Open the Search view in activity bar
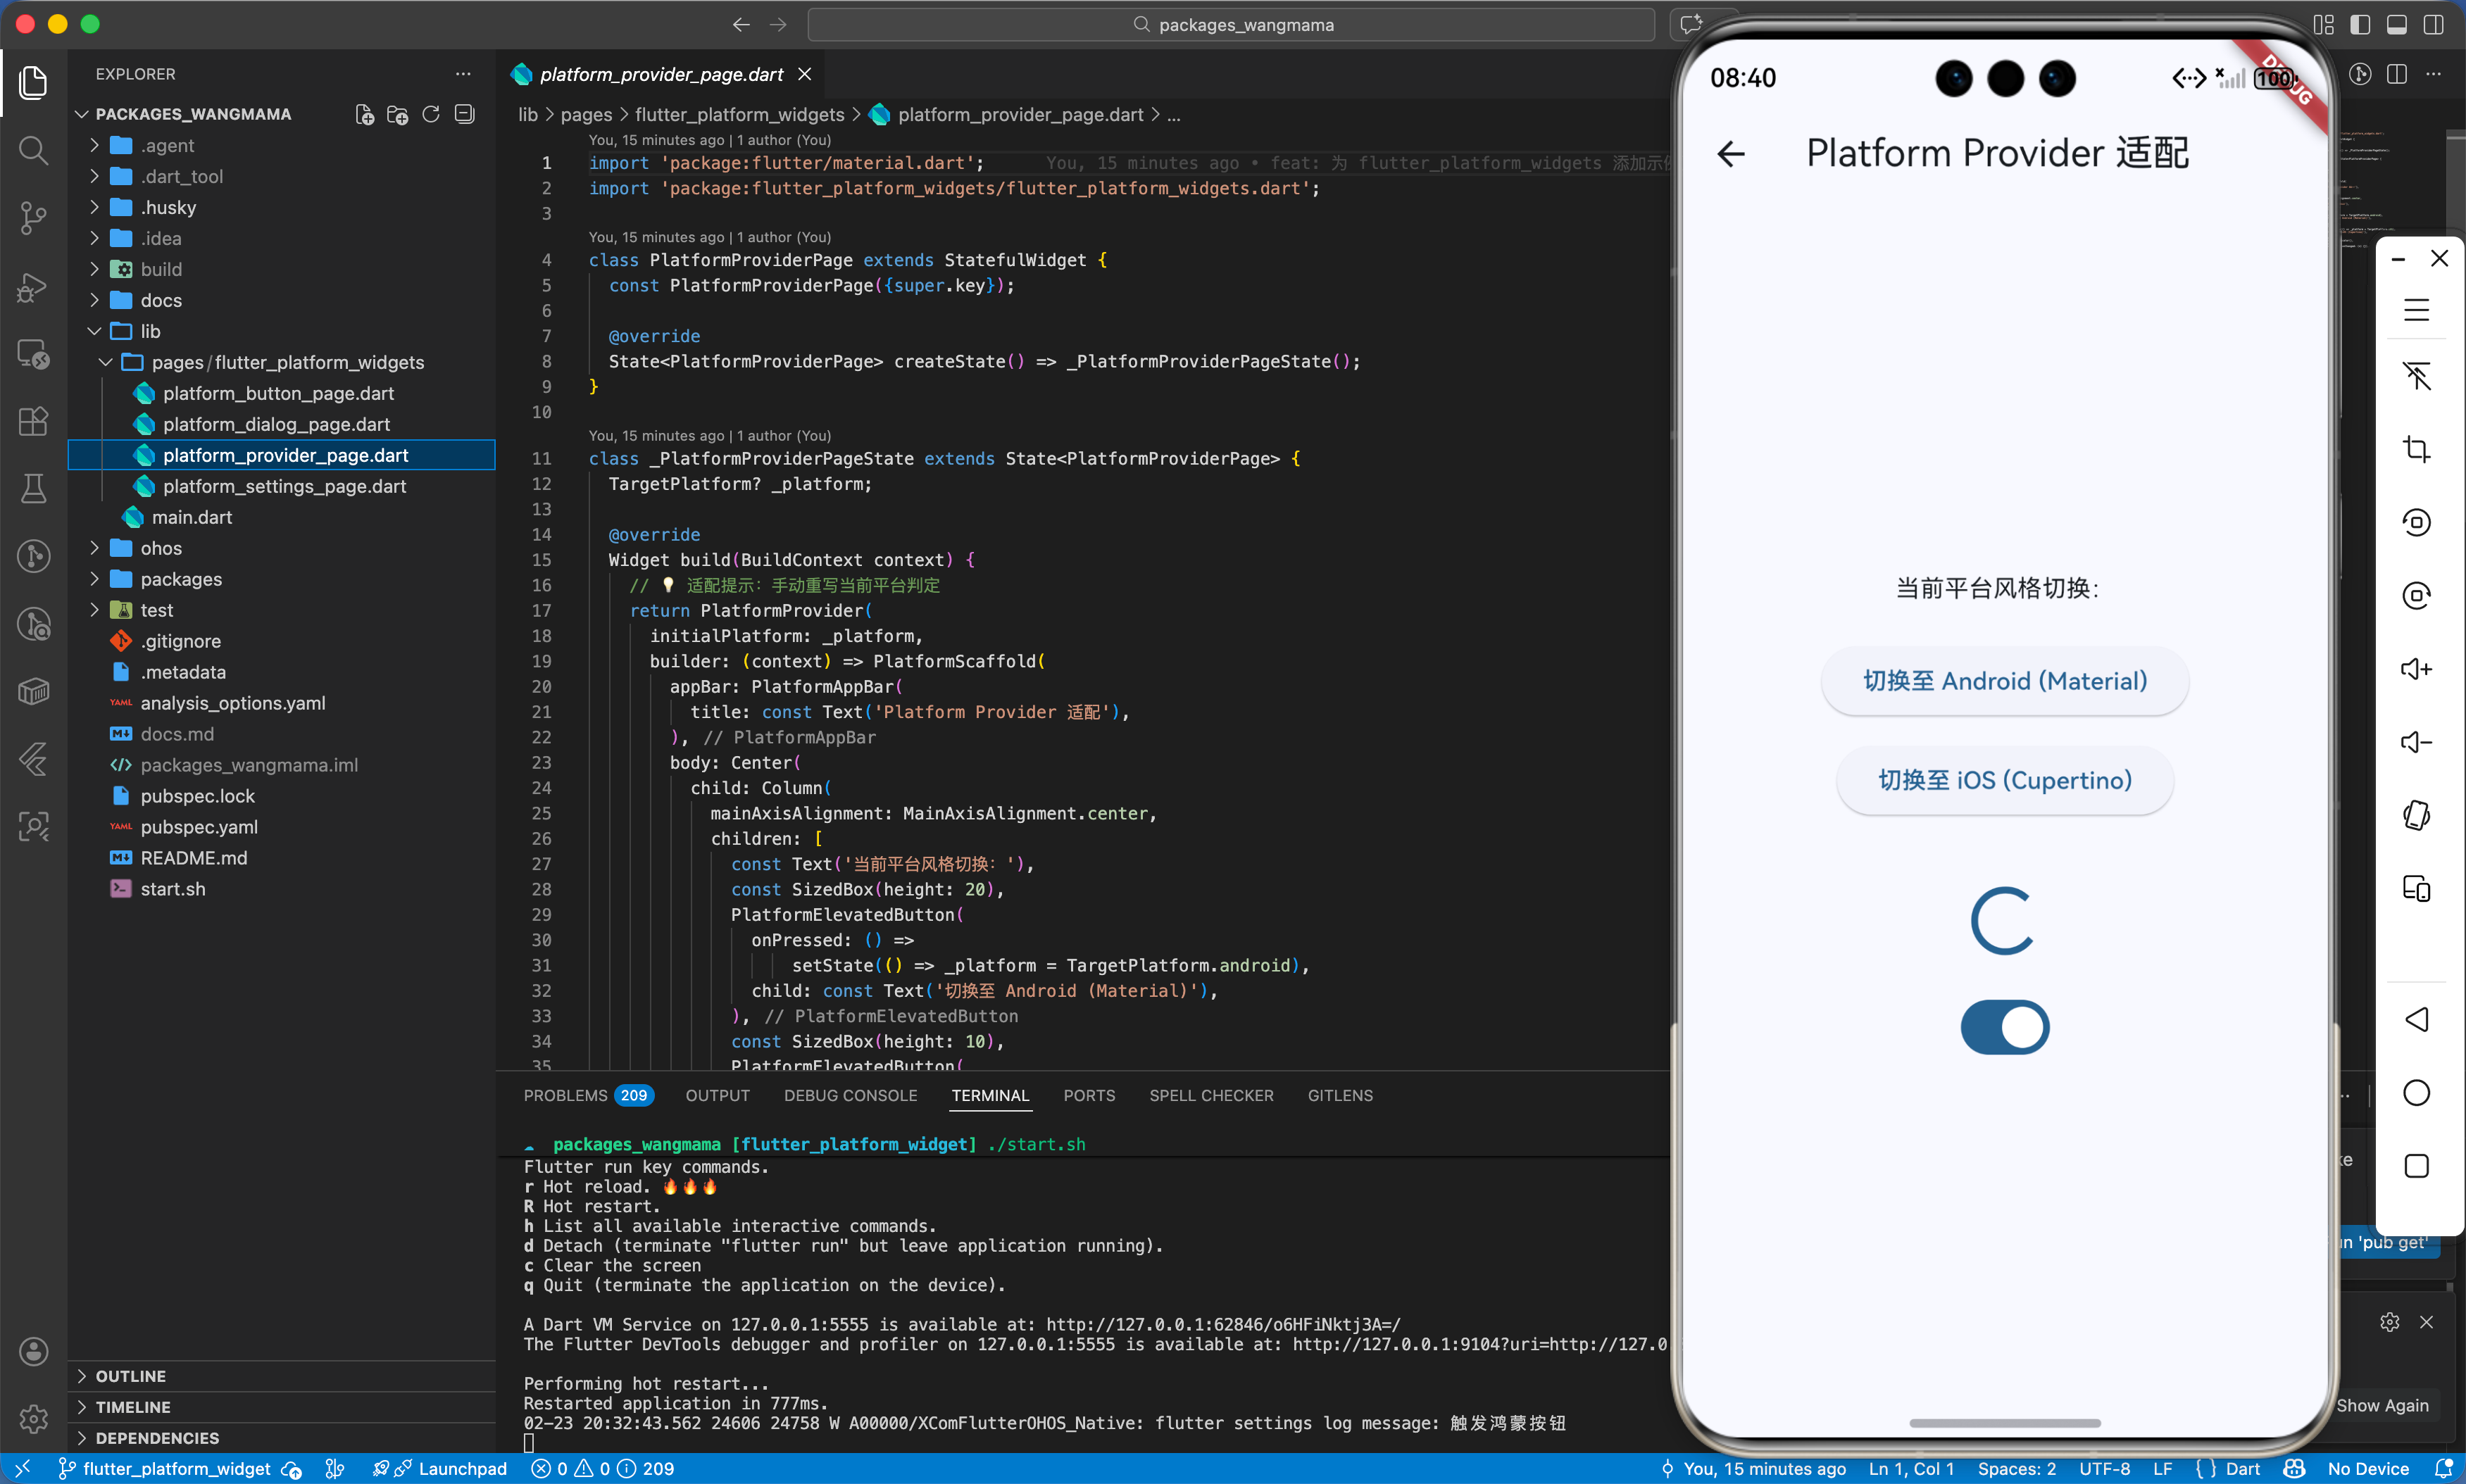The width and height of the screenshot is (2466, 1484). [x=33, y=151]
